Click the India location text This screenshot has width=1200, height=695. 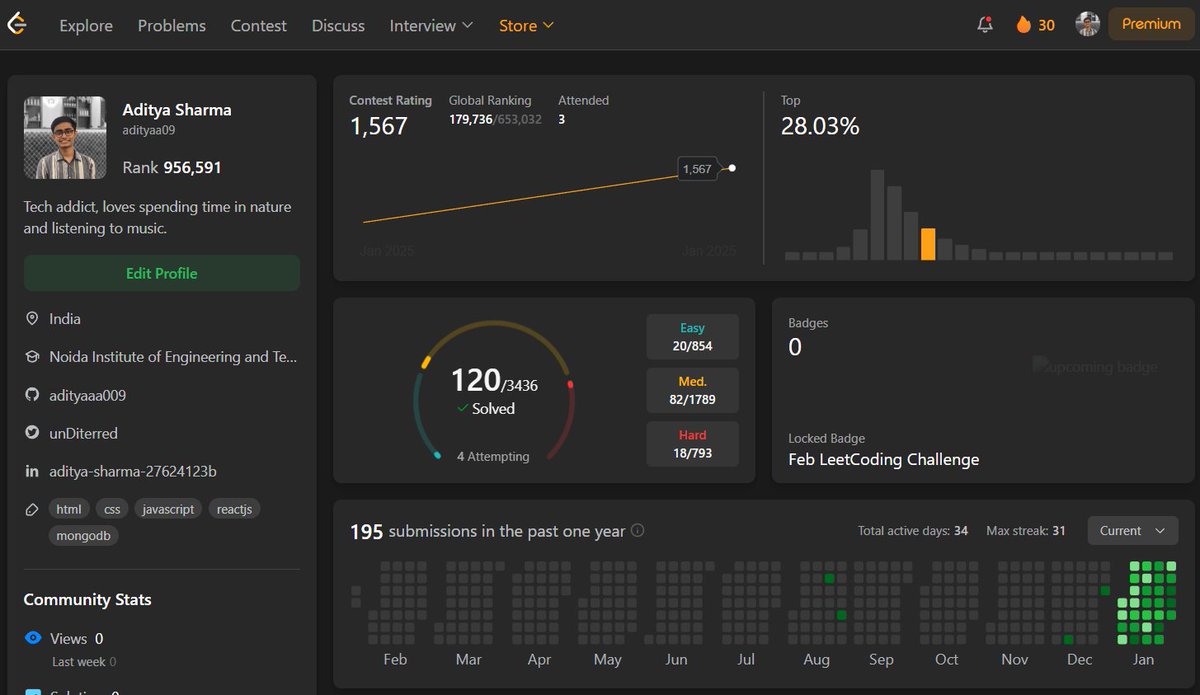pos(65,319)
